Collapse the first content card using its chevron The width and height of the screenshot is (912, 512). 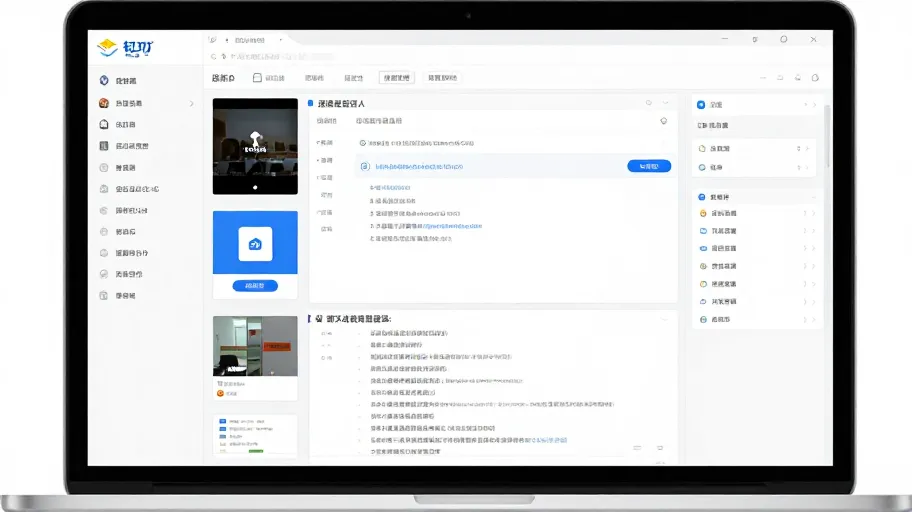665,103
